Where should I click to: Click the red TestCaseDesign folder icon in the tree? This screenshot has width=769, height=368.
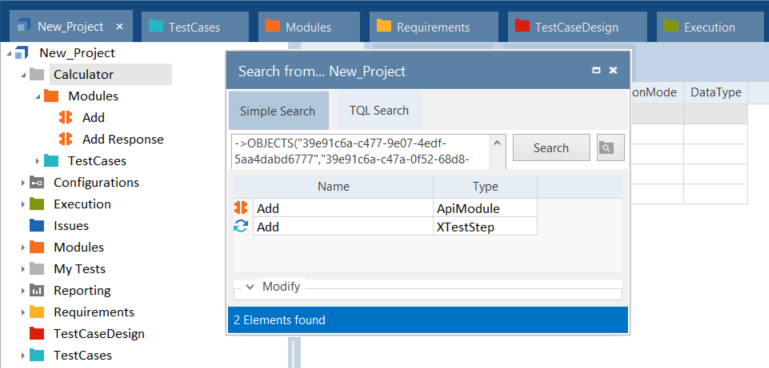point(37,333)
